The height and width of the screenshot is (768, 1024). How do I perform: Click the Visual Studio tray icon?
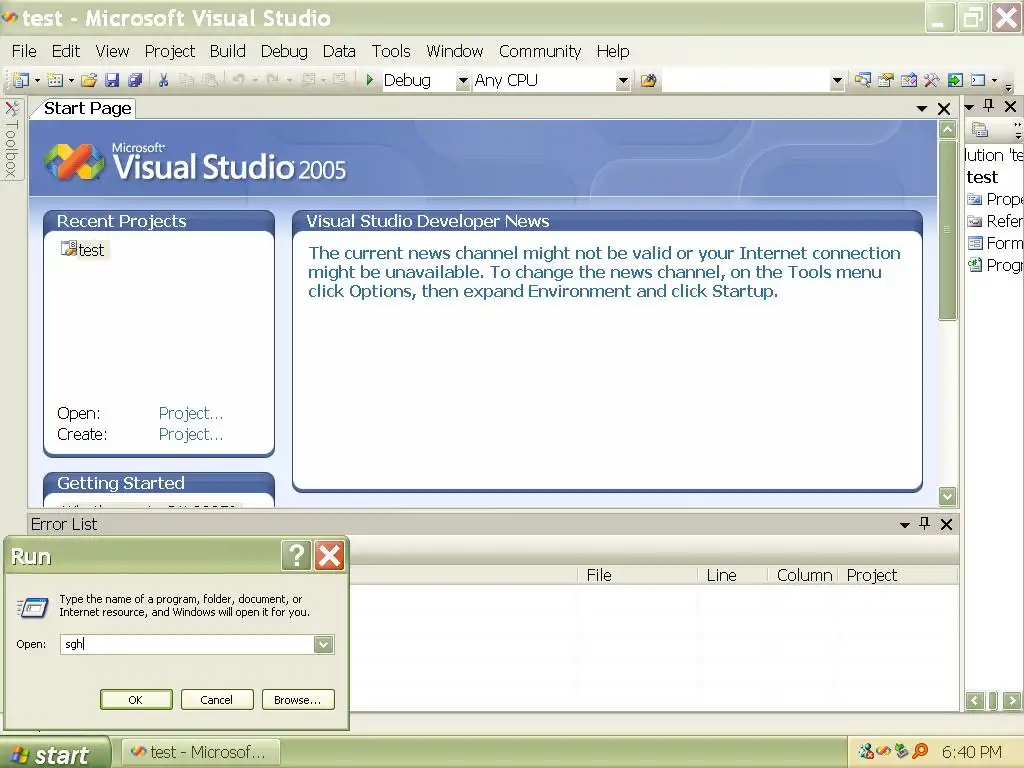(884, 752)
